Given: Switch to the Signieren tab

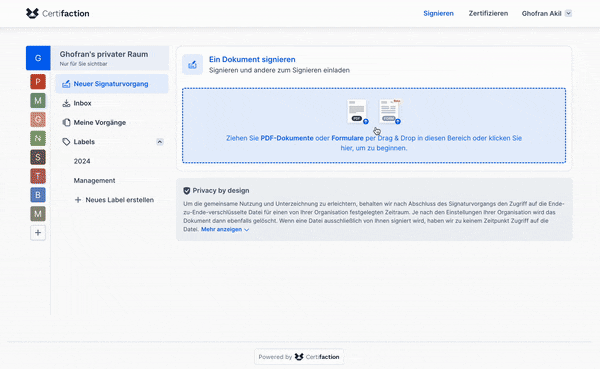Looking at the screenshot, I should tap(439, 13).
